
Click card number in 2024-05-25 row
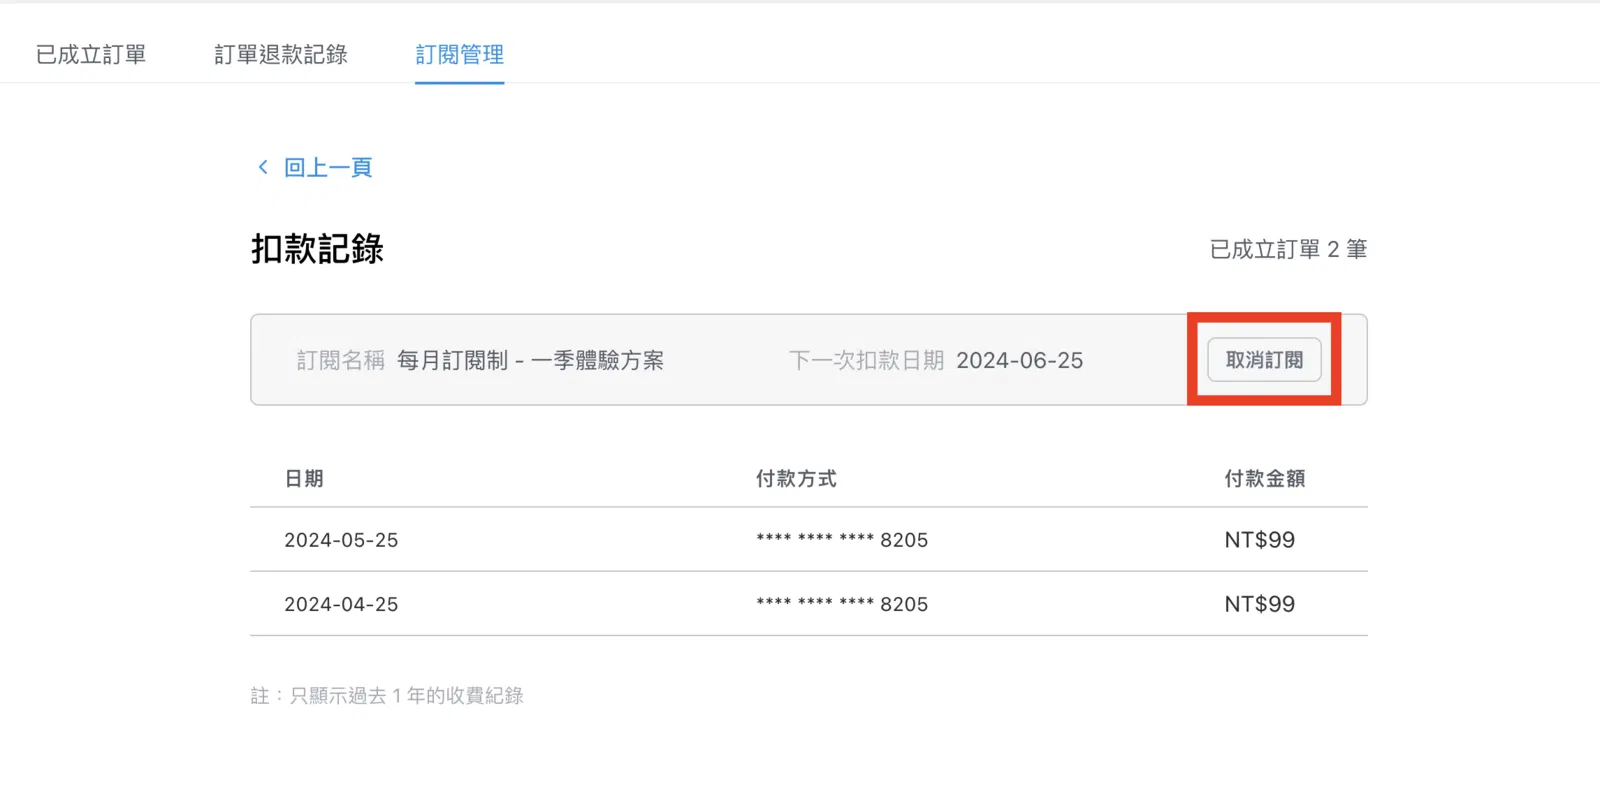[842, 540]
